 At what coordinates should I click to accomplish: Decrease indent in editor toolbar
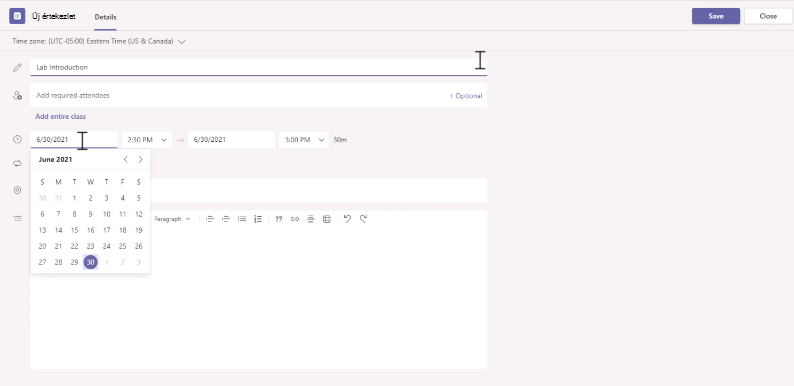[x=210, y=219]
